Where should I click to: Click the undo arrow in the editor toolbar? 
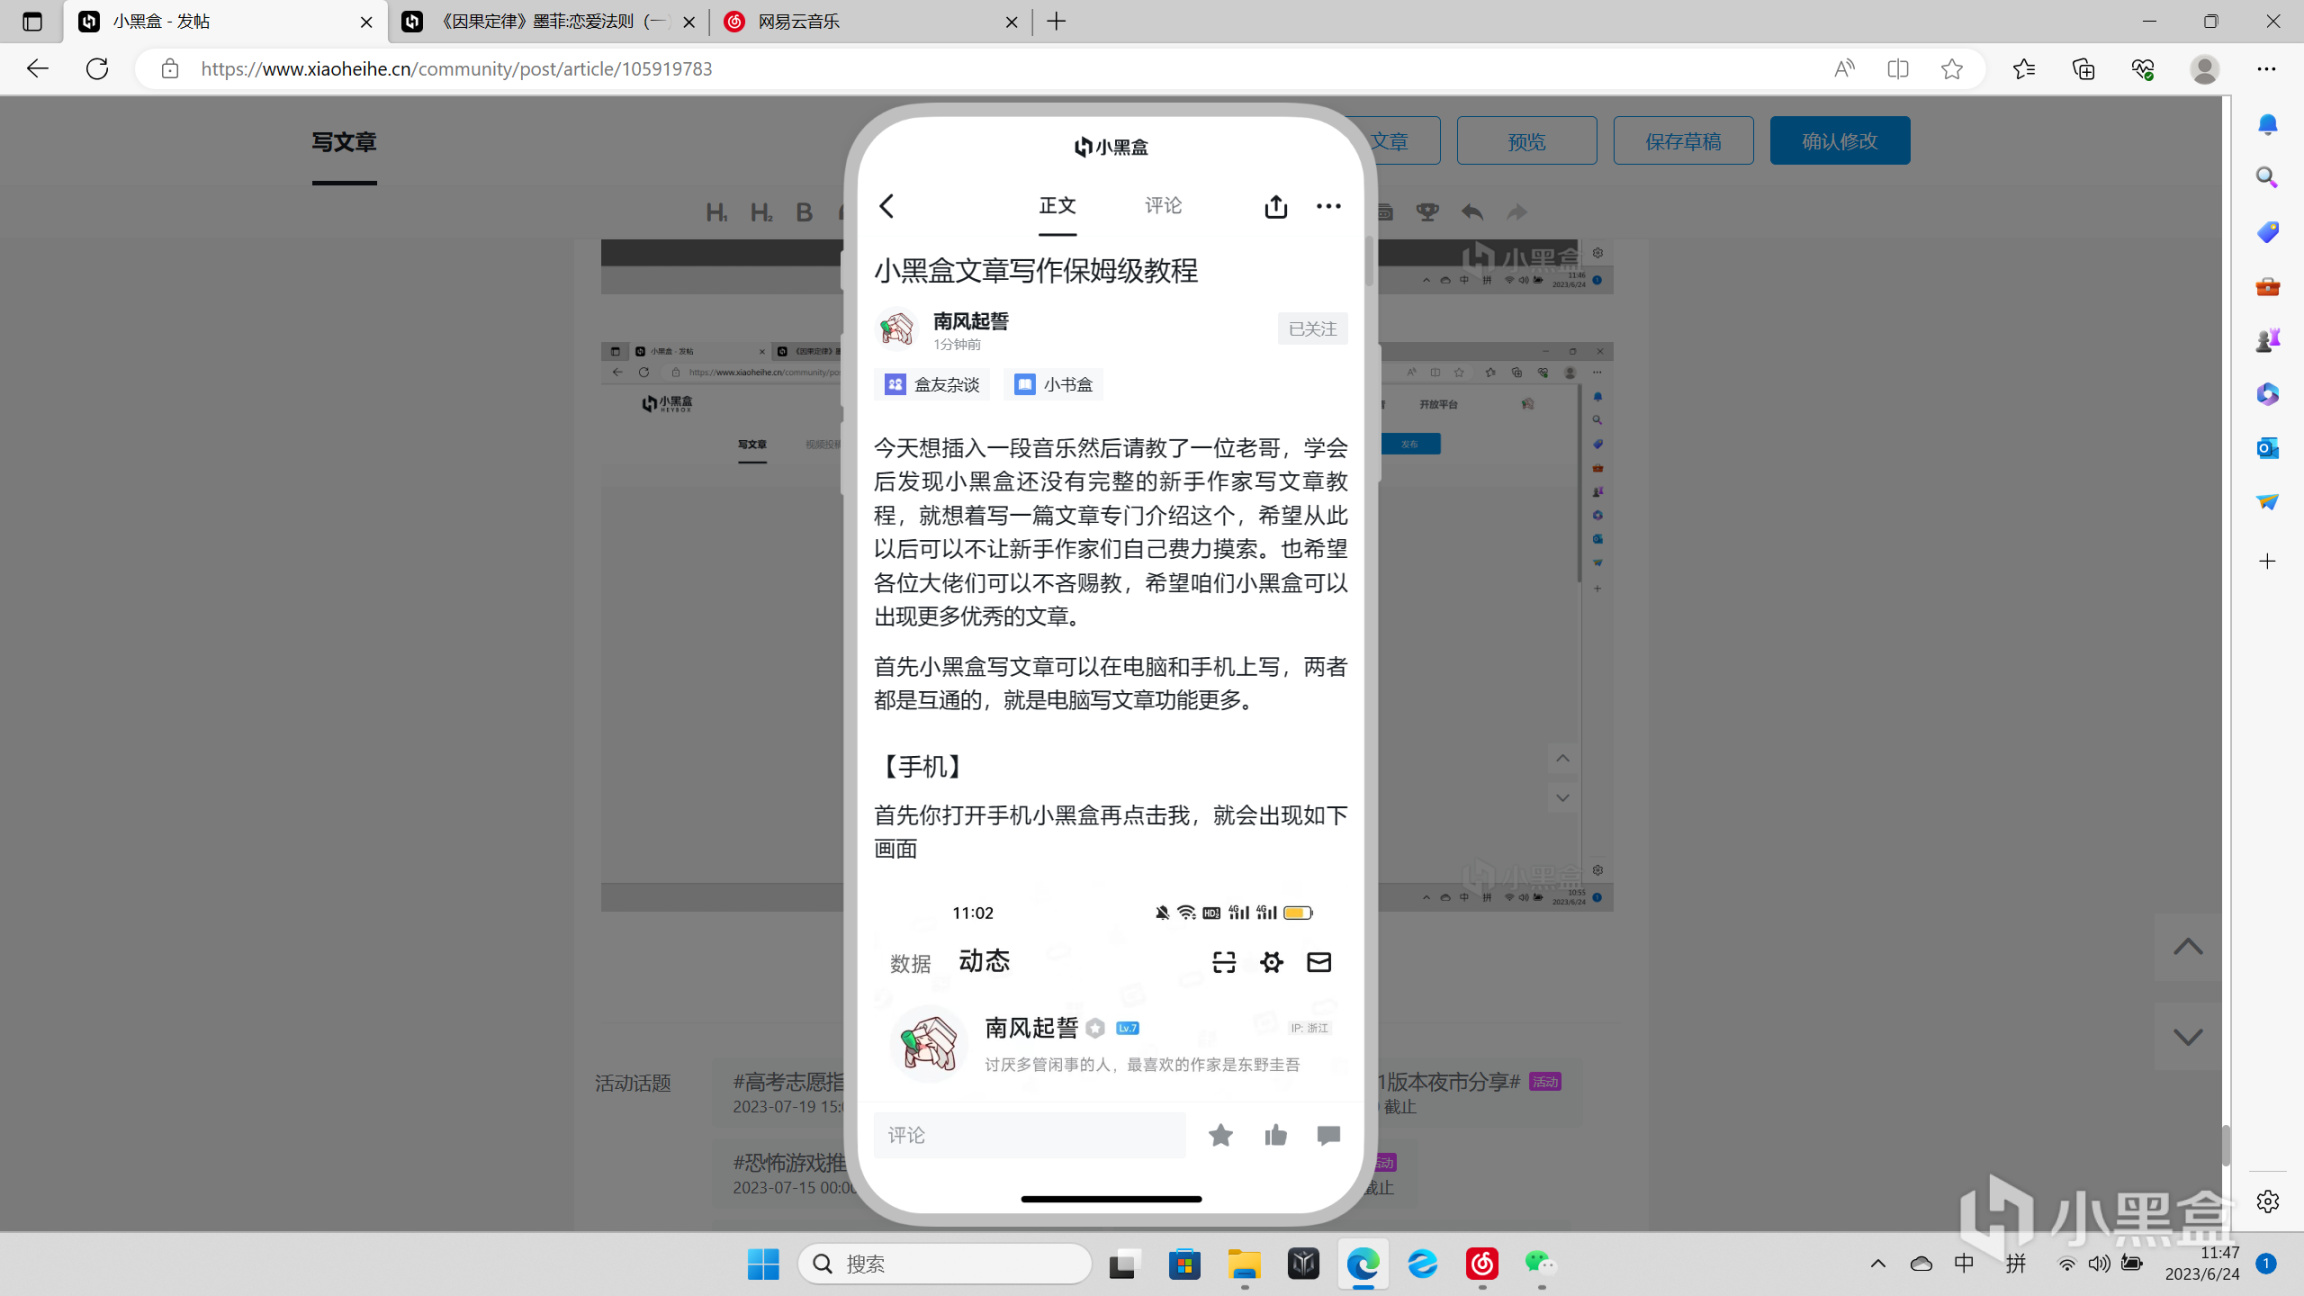pyautogui.click(x=1472, y=212)
